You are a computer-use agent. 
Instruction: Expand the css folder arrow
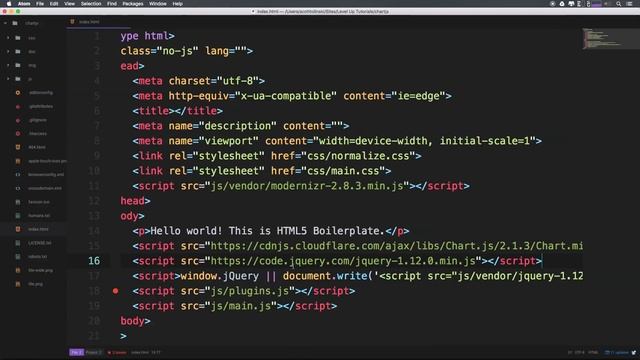[x=8, y=38]
